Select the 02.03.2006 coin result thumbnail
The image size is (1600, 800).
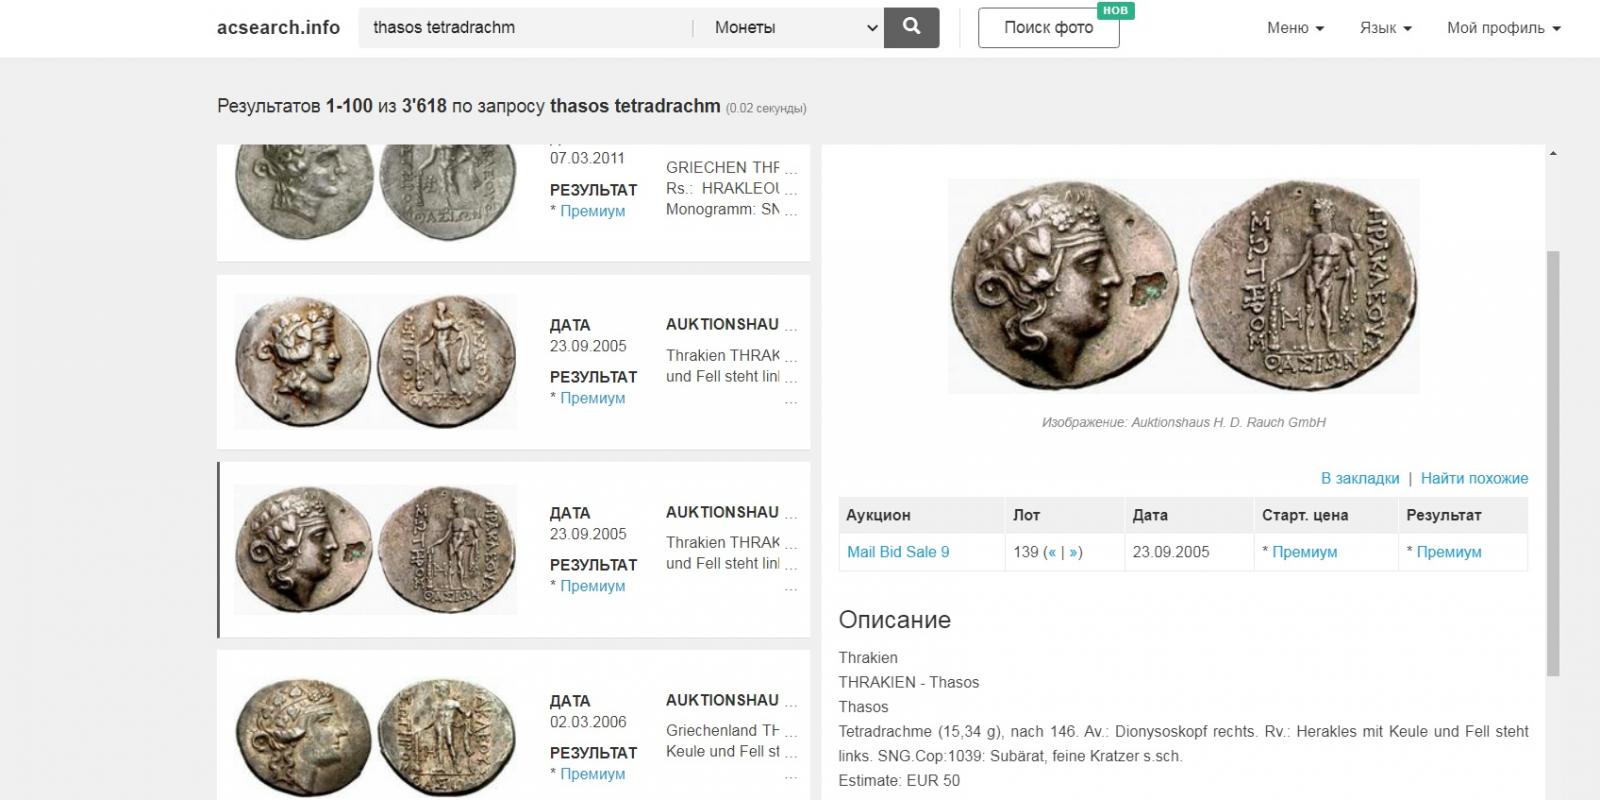[376, 738]
